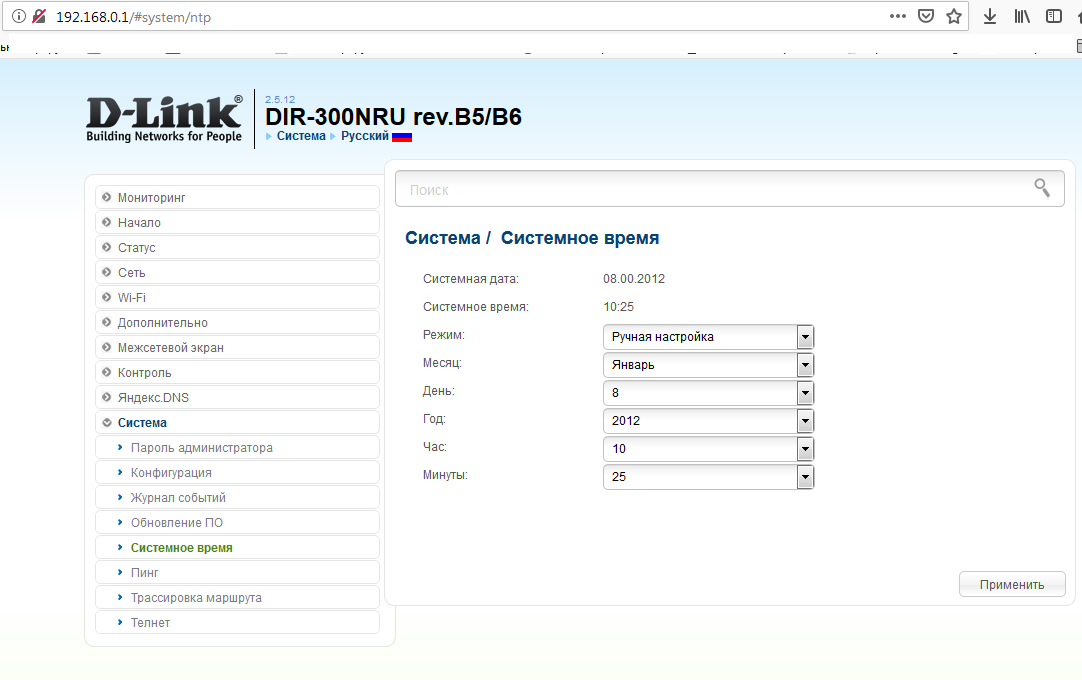Screen dimensions: 1082x680
Task: Open the Минуты dropdown showing 25
Action: [708, 477]
